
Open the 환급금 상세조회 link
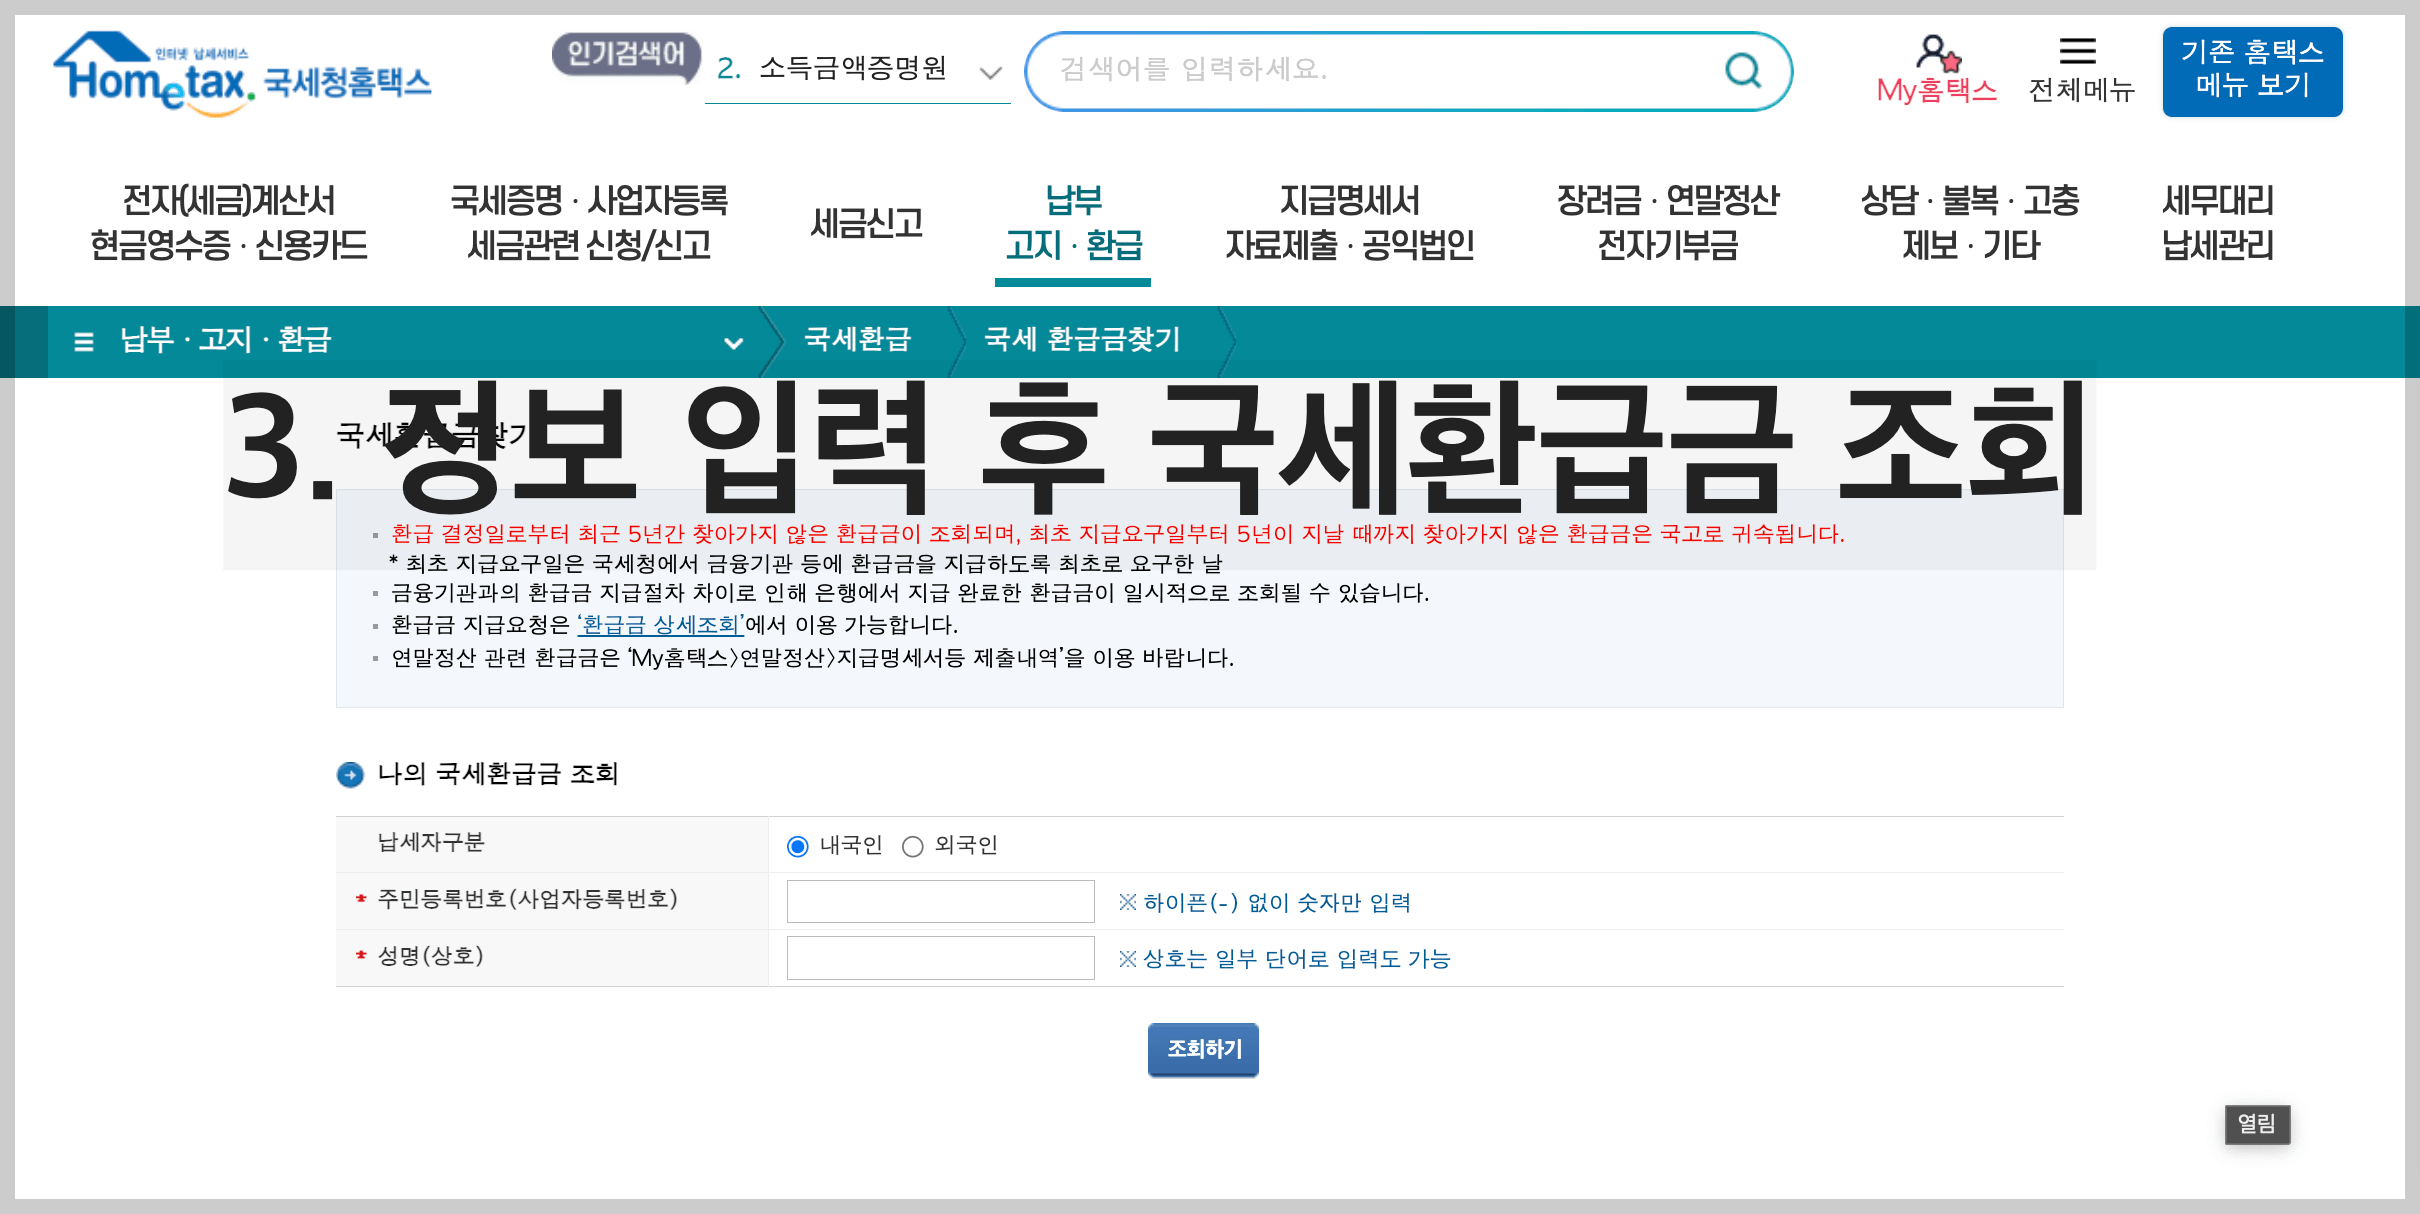pyautogui.click(x=660, y=625)
